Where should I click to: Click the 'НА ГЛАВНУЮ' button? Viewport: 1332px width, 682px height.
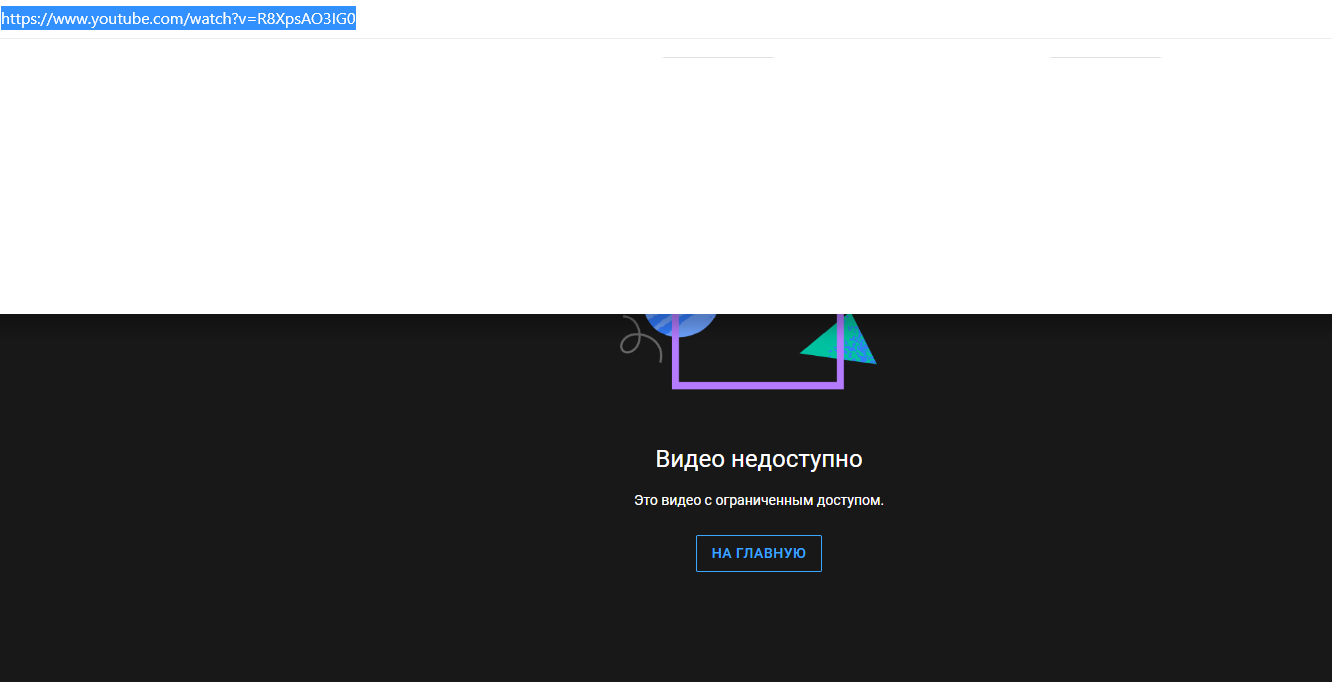click(758, 553)
